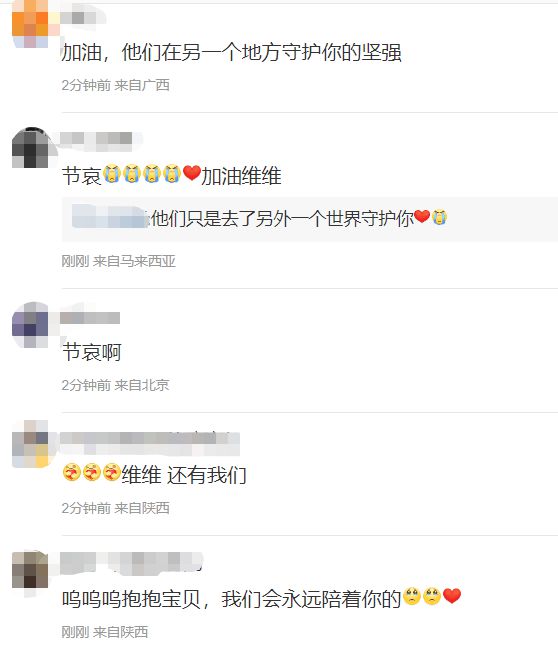The width and height of the screenshot is (558, 657).
Task: Click the 2分钟前 来自广西 timestamp
Action: pos(115,85)
